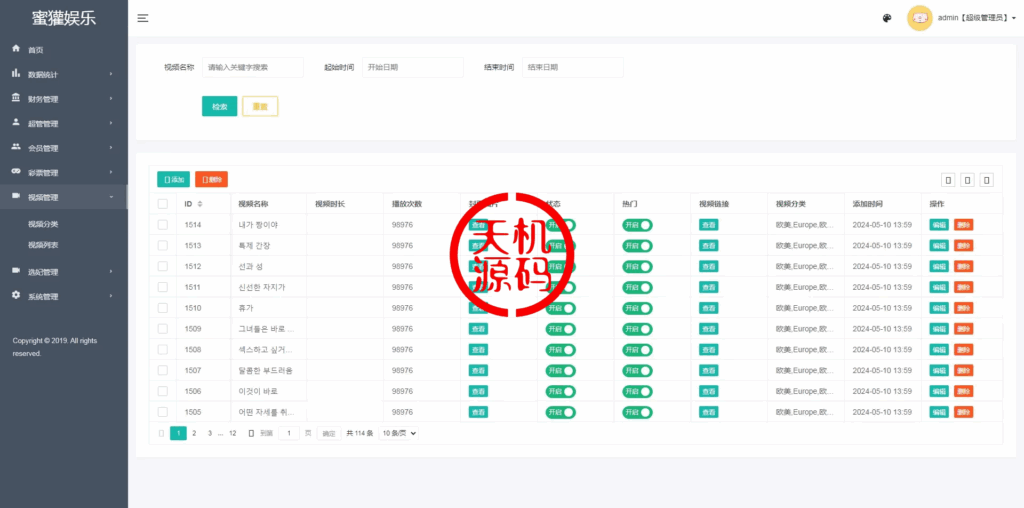The image size is (1024, 508).
Task: Click the last table tool icon at top right
Action: pyautogui.click(x=987, y=180)
